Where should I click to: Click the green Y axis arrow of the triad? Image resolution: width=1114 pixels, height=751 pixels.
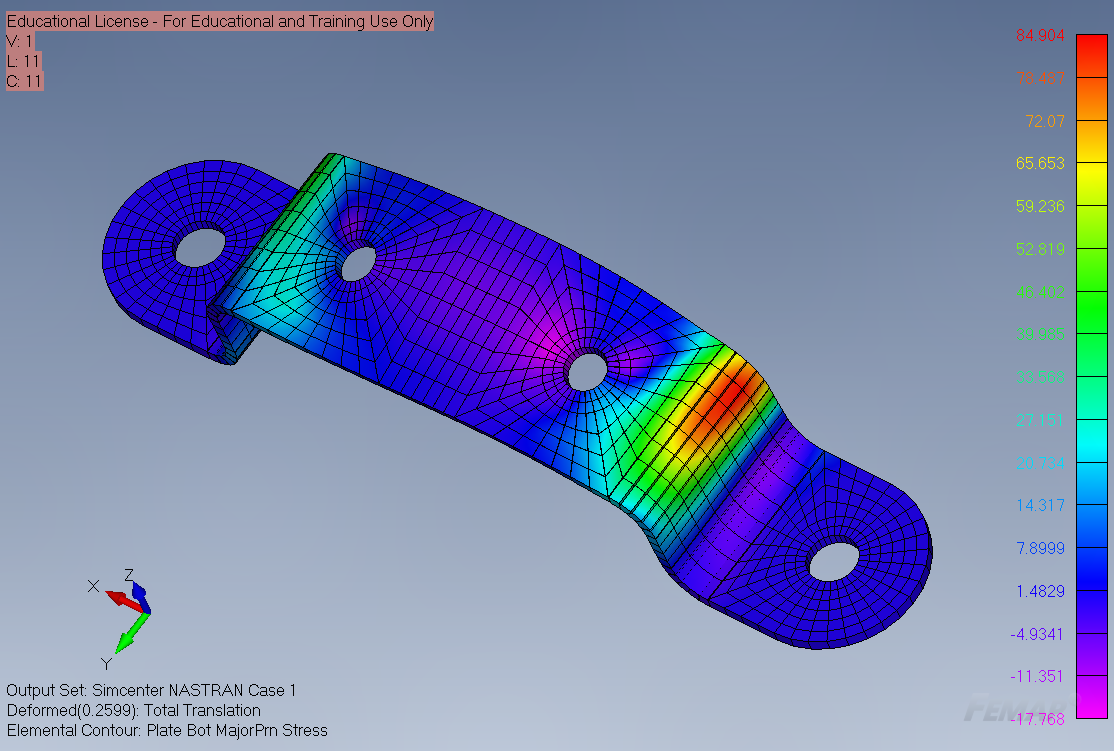point(131,633)
